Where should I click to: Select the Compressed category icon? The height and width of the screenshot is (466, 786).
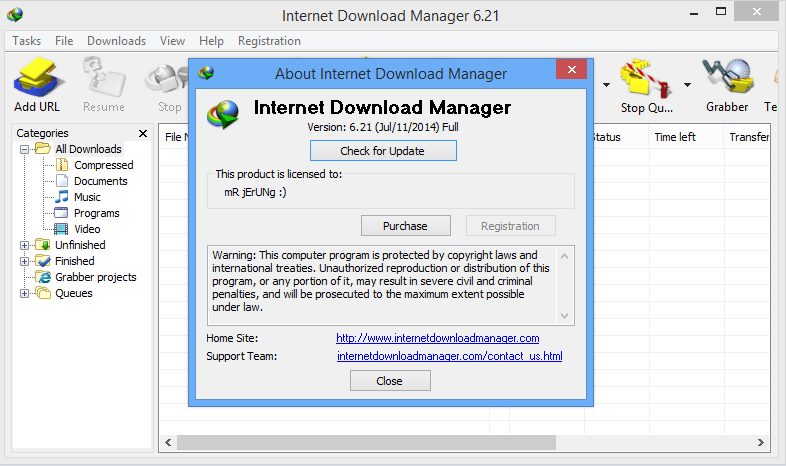point(62,165)
